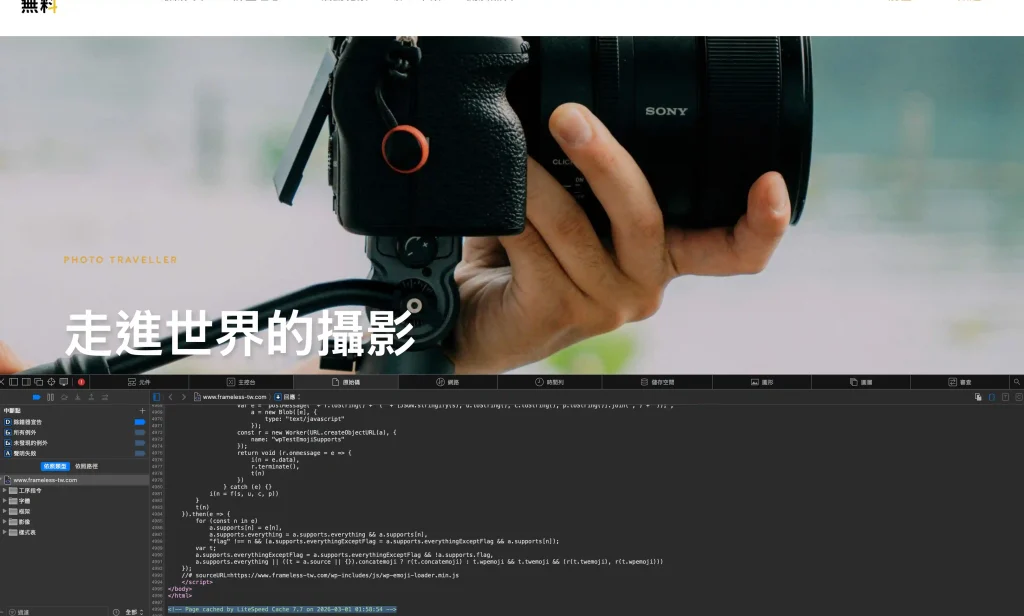
Task: Switch to the 網路 tab
Action: click(x=448, y=381)
